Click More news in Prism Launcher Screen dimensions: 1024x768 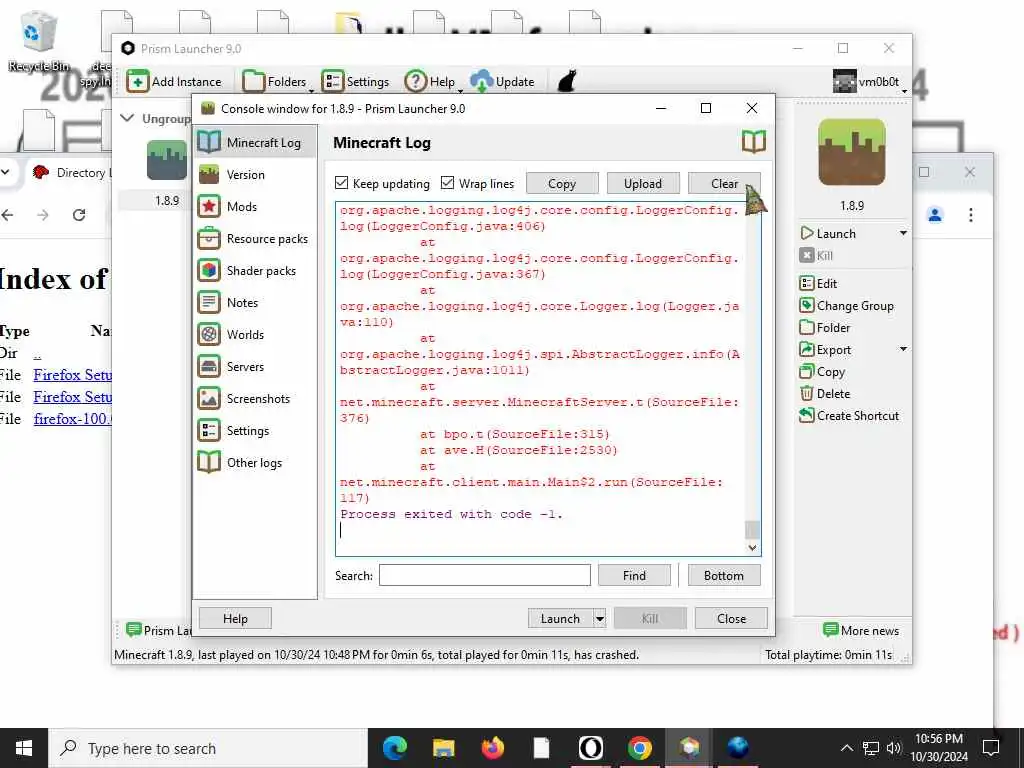coord(861,630)
